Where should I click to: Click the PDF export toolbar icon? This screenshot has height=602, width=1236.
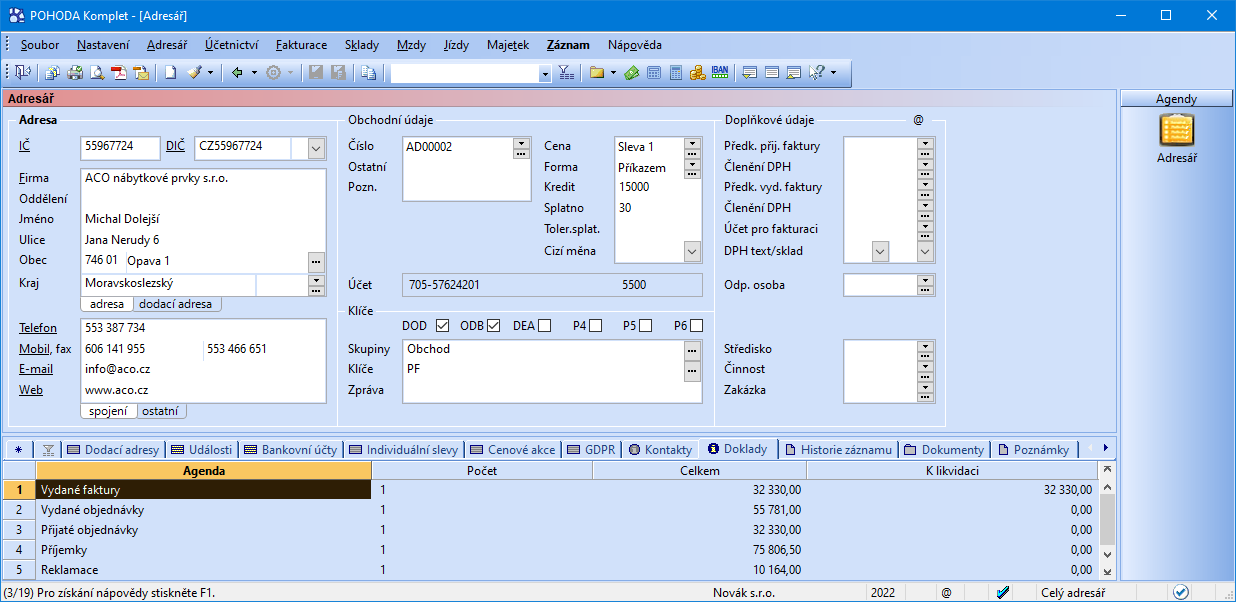click(x=119, y=73)
